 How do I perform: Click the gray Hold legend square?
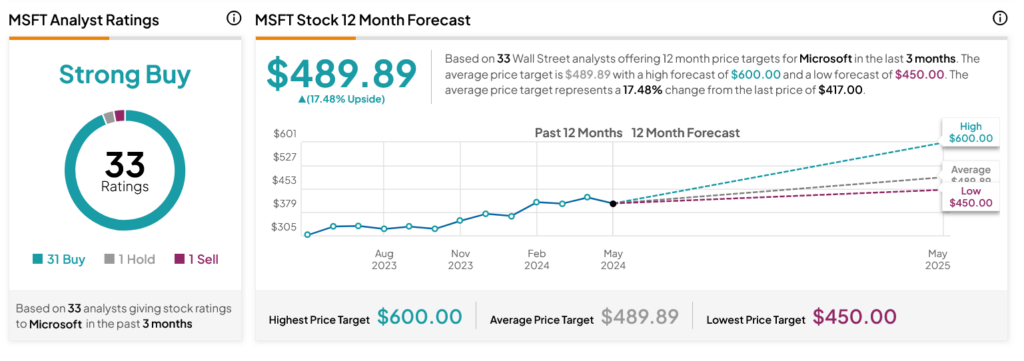[110, 260]
